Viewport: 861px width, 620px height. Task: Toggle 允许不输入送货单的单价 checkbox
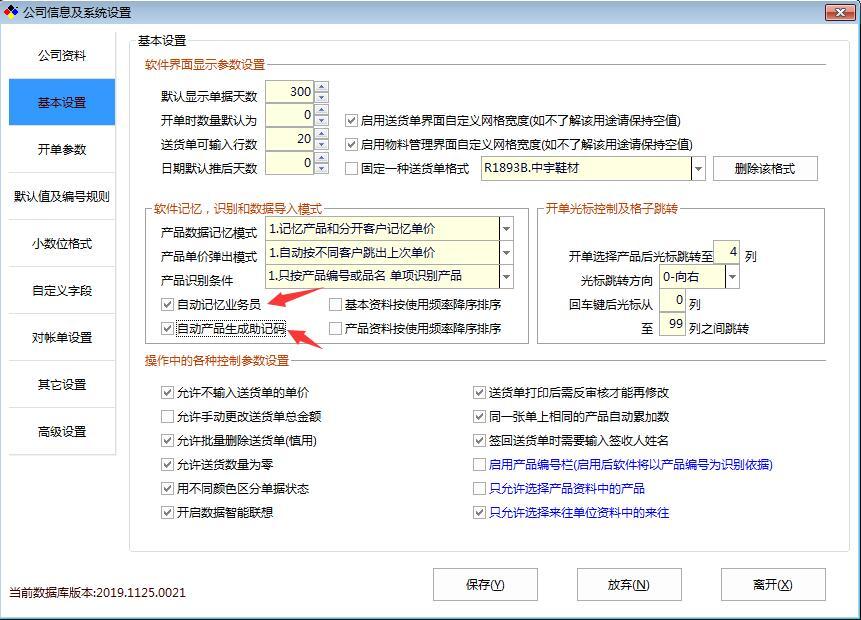tap(167, 393)
